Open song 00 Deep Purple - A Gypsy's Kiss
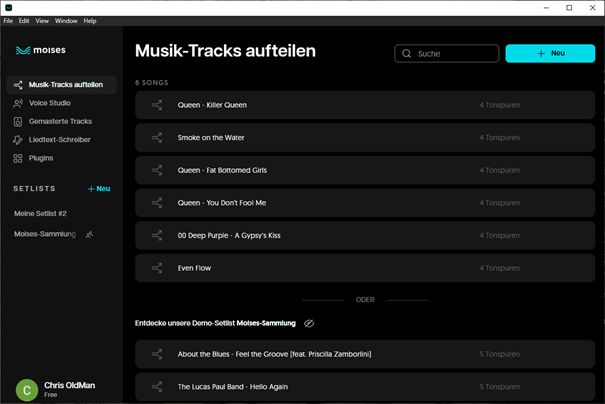The image size is (605, 404). pos(365,235)
